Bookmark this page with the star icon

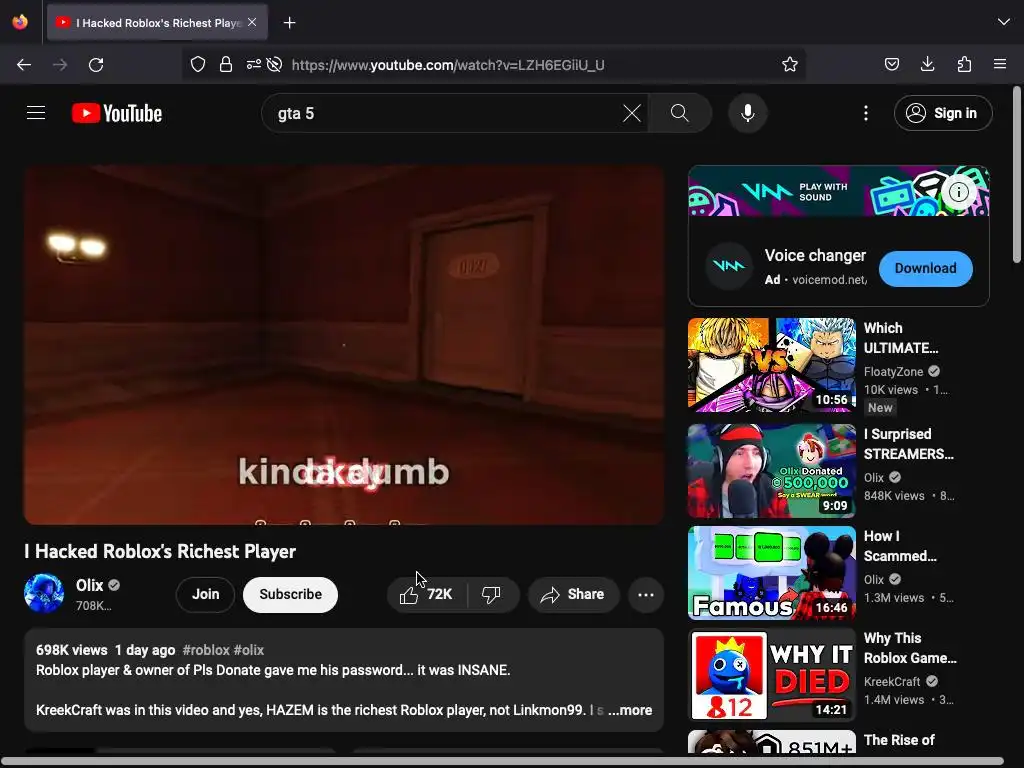tap(790, 64)
